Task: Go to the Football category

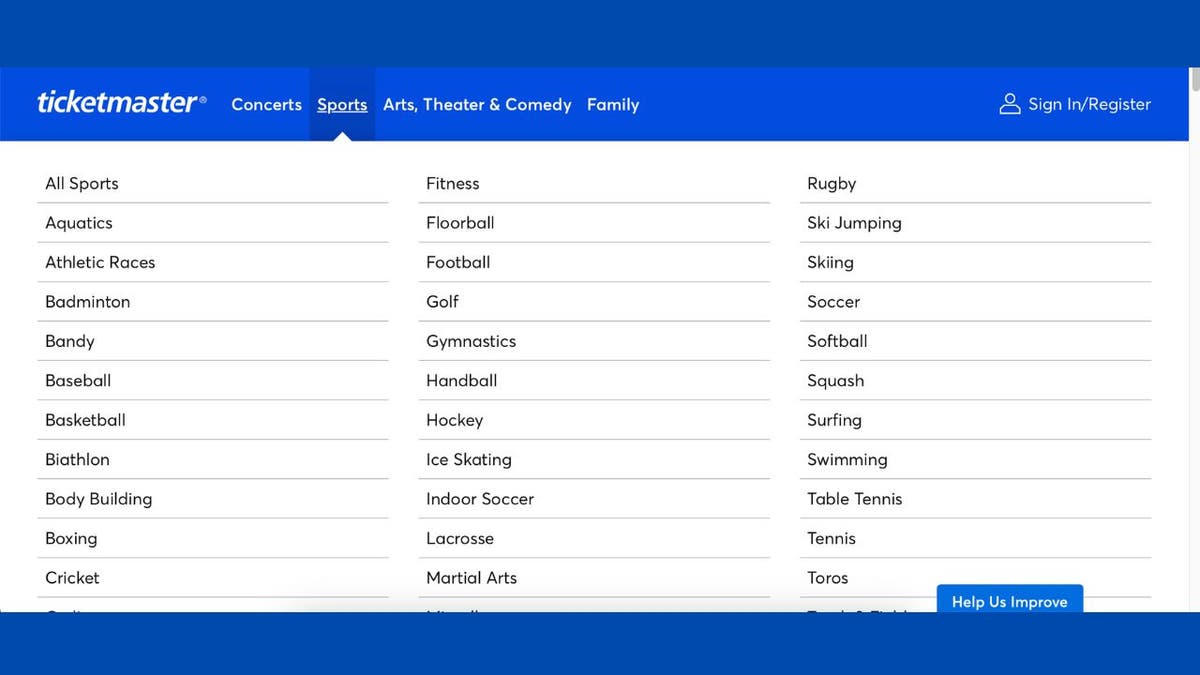Action: 458,262
